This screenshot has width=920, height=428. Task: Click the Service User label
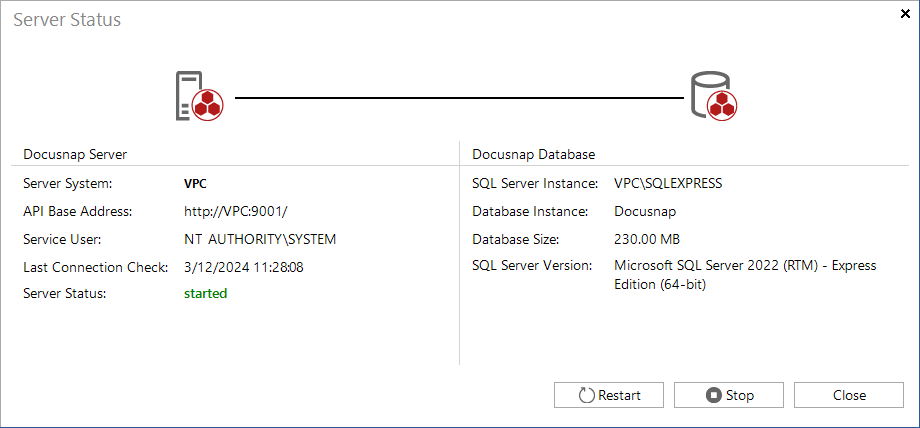point(62,239)
